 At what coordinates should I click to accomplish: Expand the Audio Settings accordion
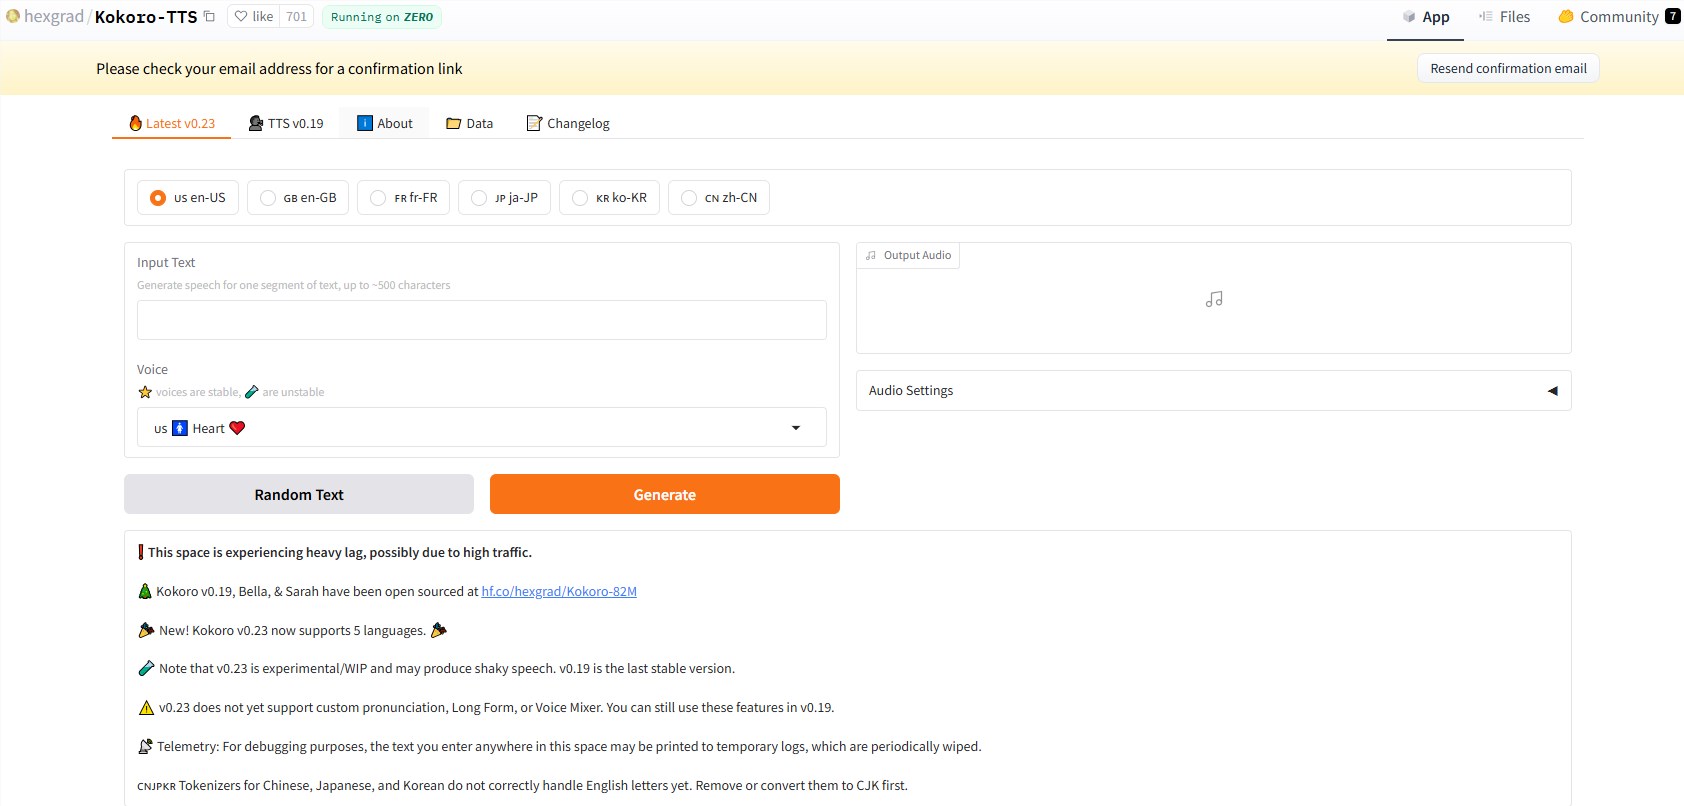pos(1213,391)
